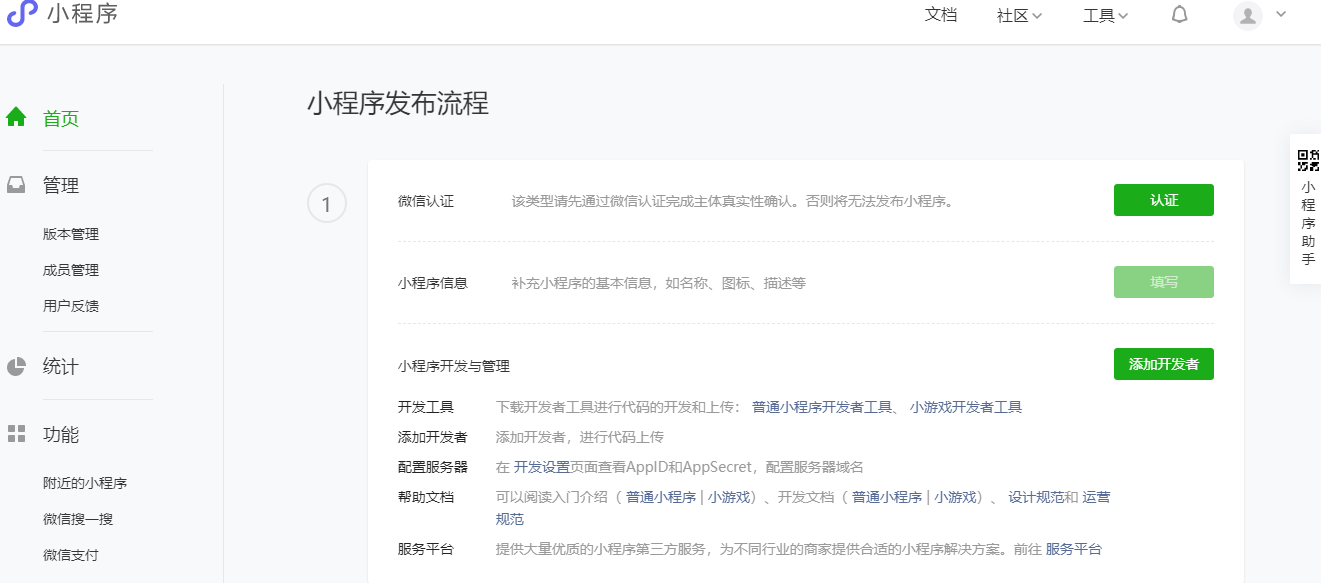Open 成员管理 in the sidebar
The image size is (1321, 583).
[71, 270]
